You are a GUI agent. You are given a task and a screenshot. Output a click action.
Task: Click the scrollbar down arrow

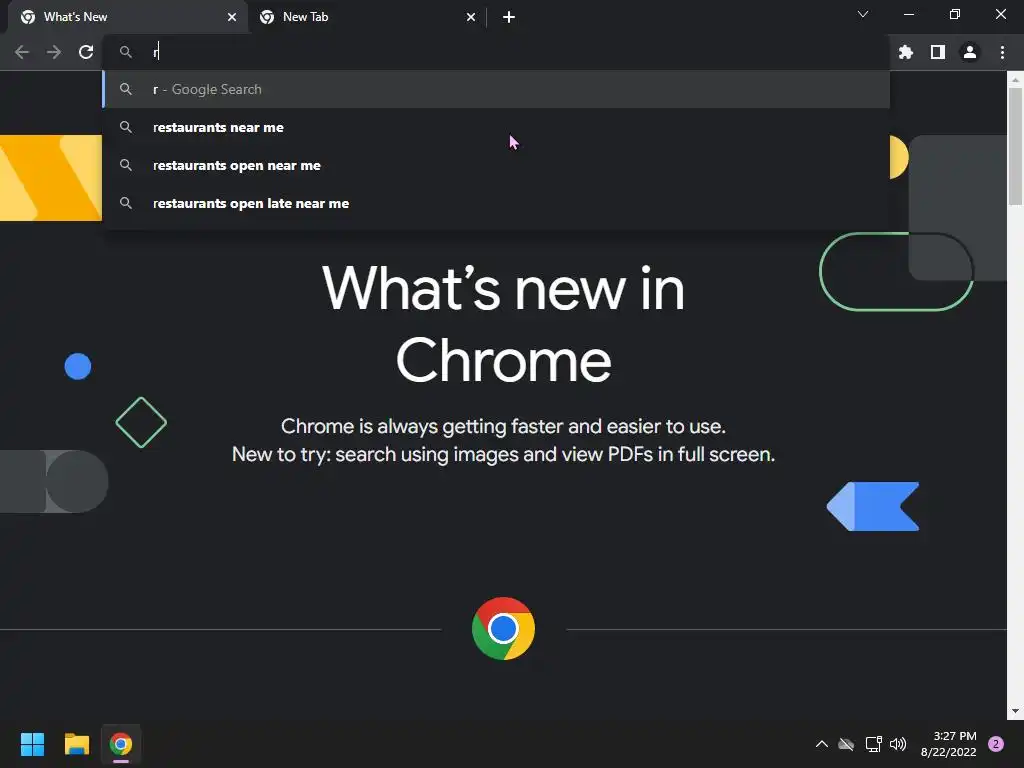tap(1015, 711)
